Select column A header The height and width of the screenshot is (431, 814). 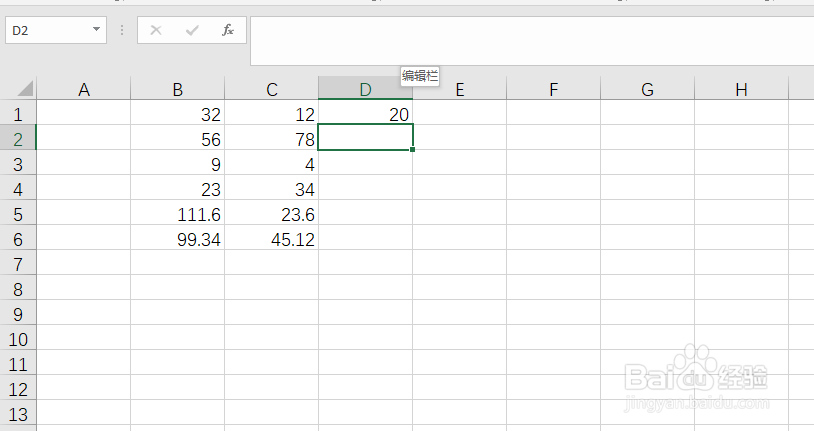tap(84, 88)
